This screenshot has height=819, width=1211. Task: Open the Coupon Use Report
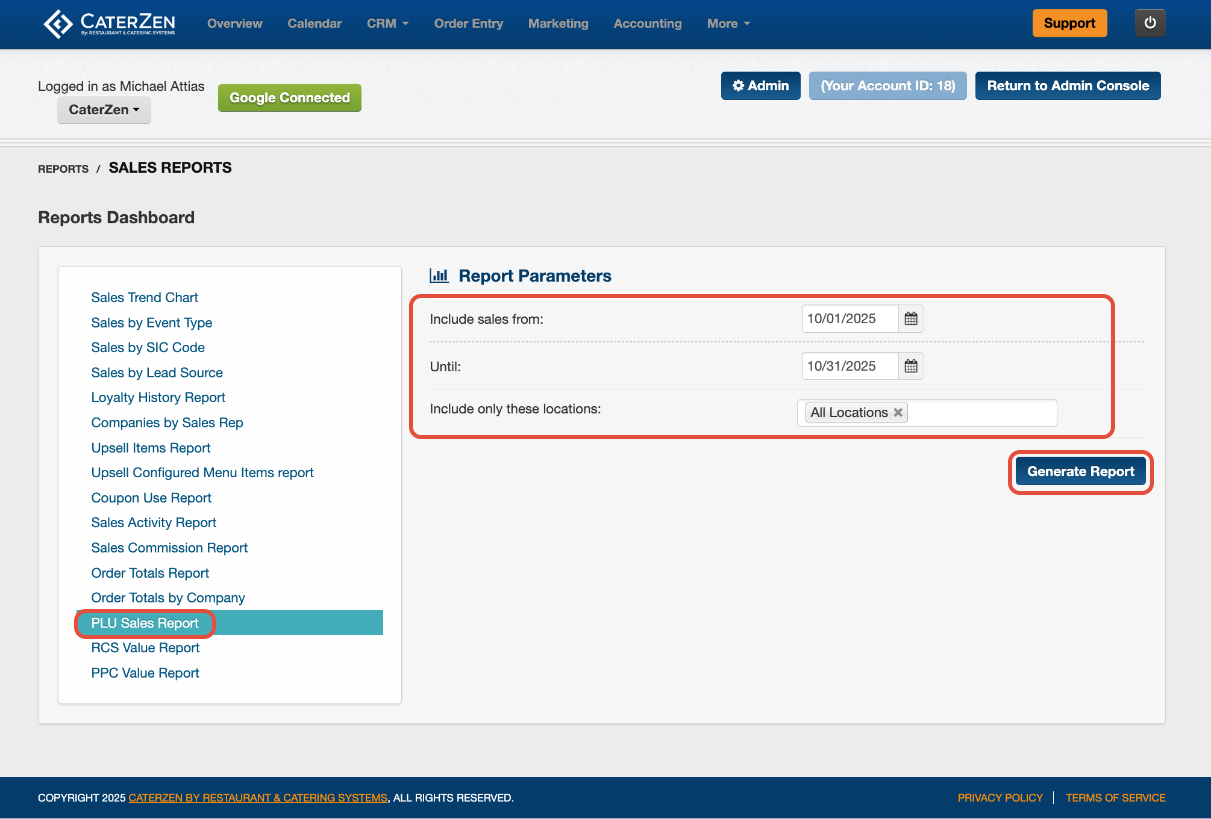152,498
